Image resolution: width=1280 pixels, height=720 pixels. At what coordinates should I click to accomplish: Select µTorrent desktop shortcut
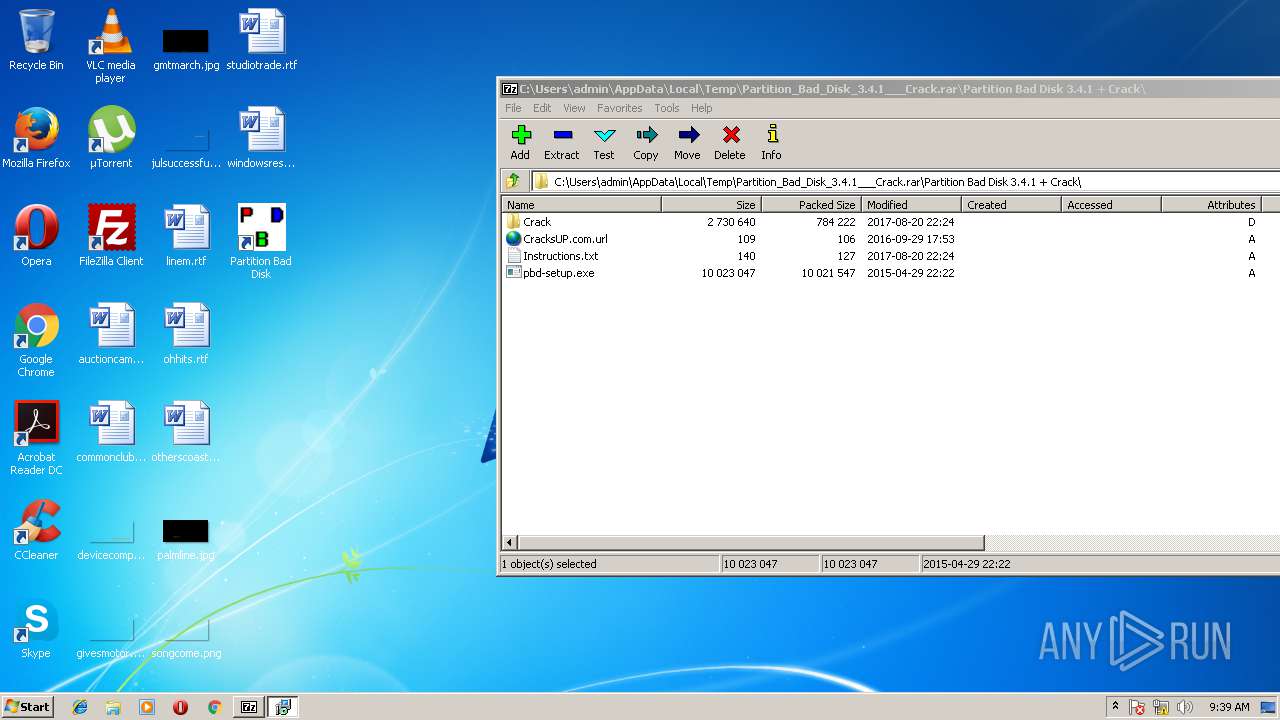pyautogui.click(x=111, y=138)
